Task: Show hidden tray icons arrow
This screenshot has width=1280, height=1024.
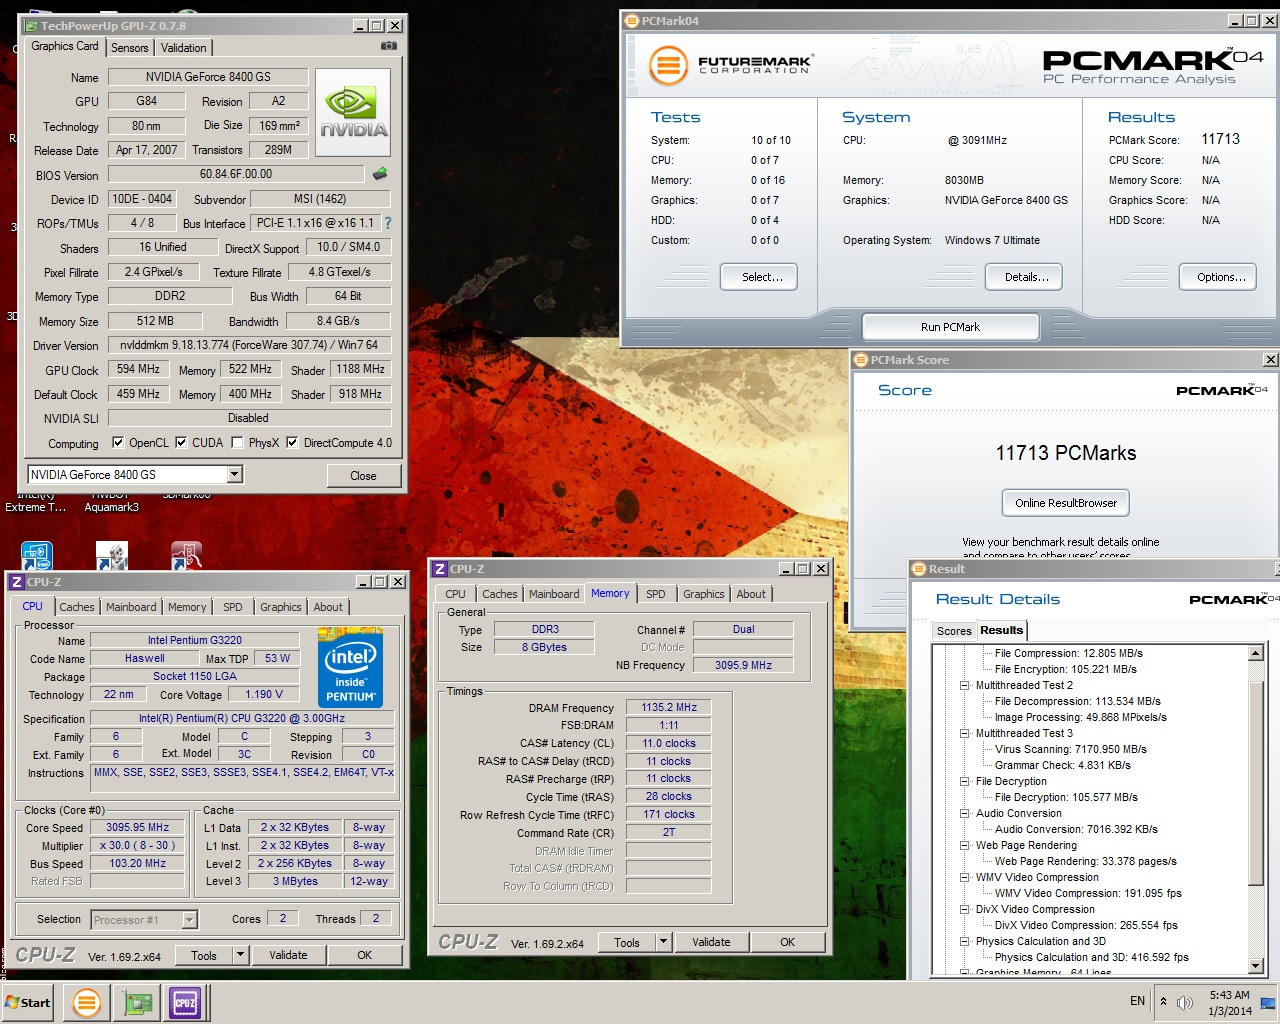Action: [1163, 1001]
